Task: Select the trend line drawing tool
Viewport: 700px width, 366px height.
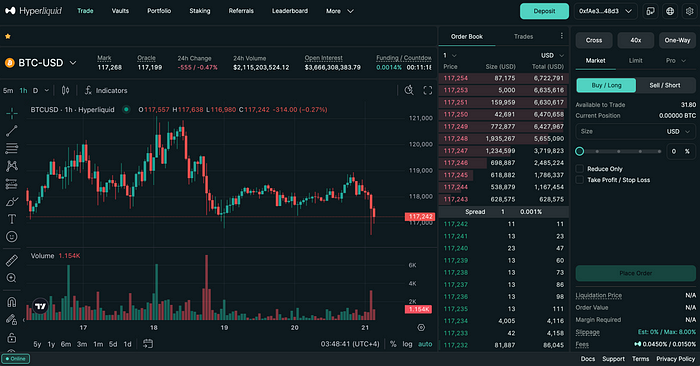Action: (x=12, y=131)
